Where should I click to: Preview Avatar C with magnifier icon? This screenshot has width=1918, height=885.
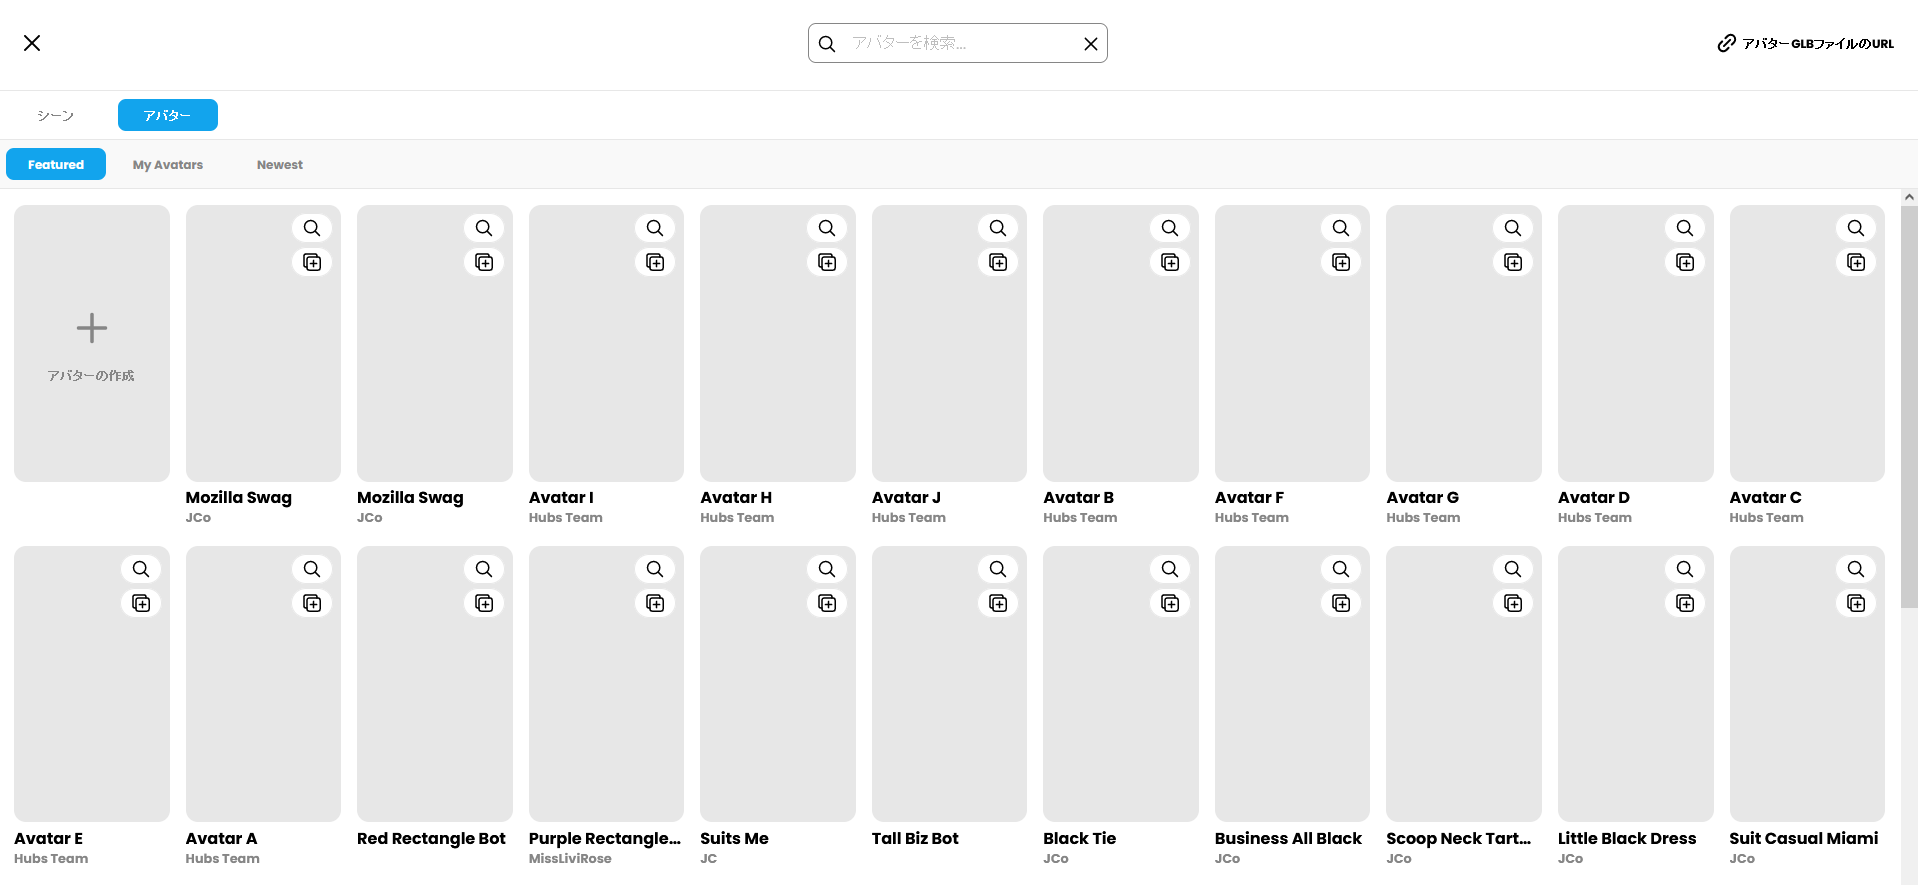tap(1856, 228)
